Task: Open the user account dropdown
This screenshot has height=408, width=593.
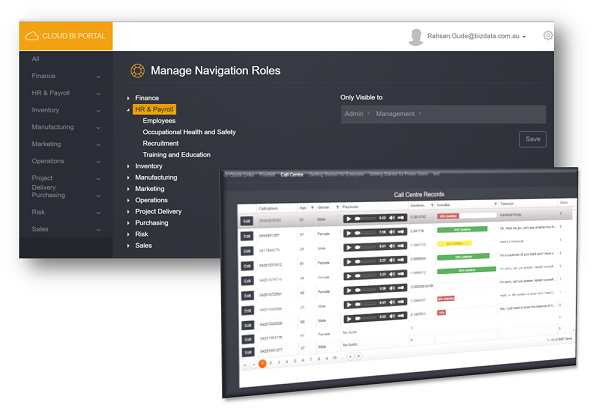Action: [524, 37]
